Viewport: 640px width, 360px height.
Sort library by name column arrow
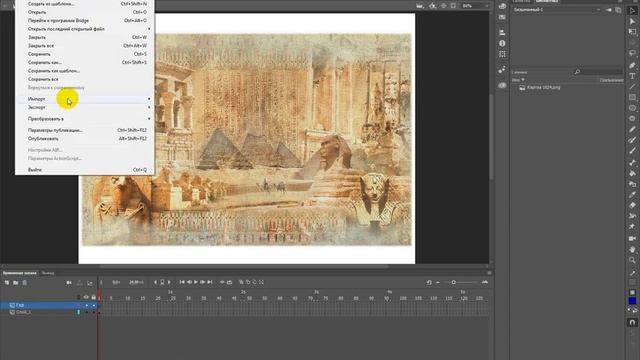(x=523, y=80)
